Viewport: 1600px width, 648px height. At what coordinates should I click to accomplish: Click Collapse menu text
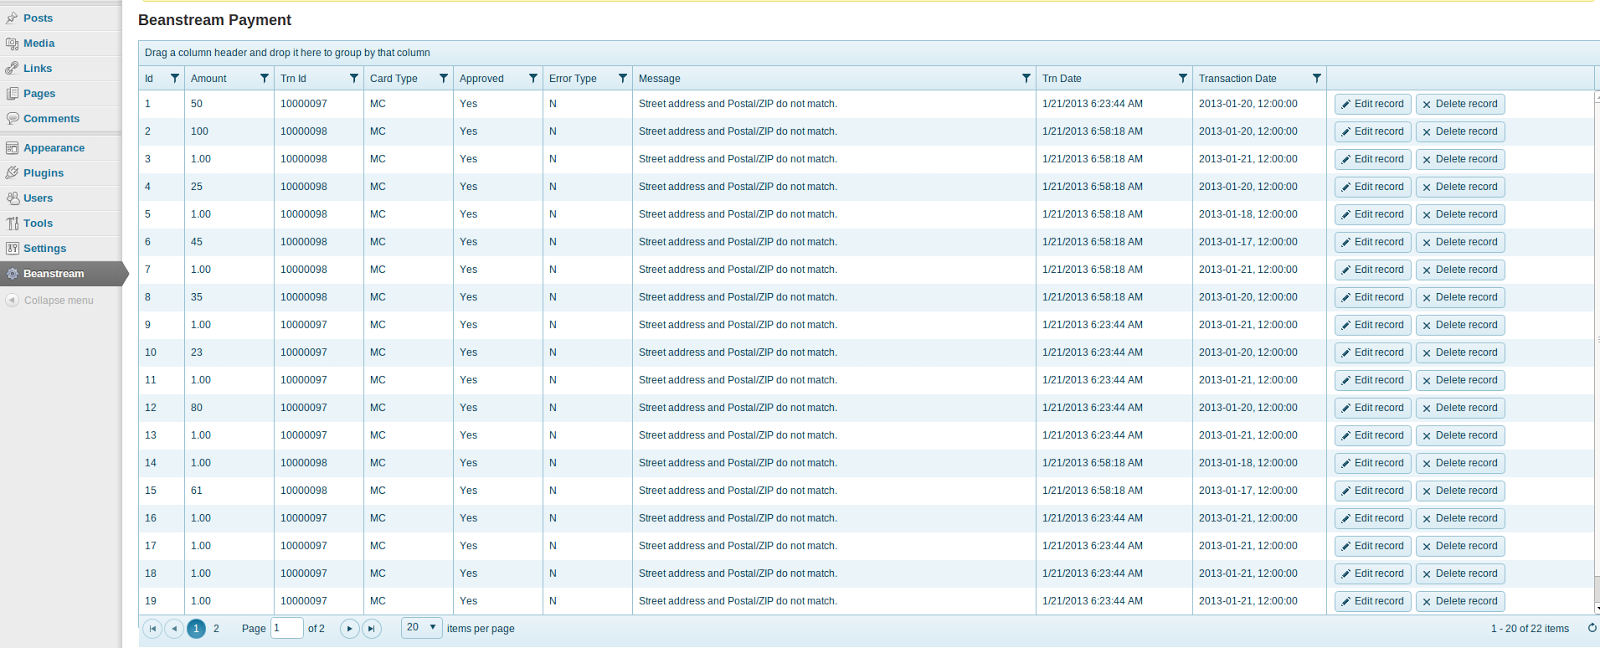pos(58,300)
